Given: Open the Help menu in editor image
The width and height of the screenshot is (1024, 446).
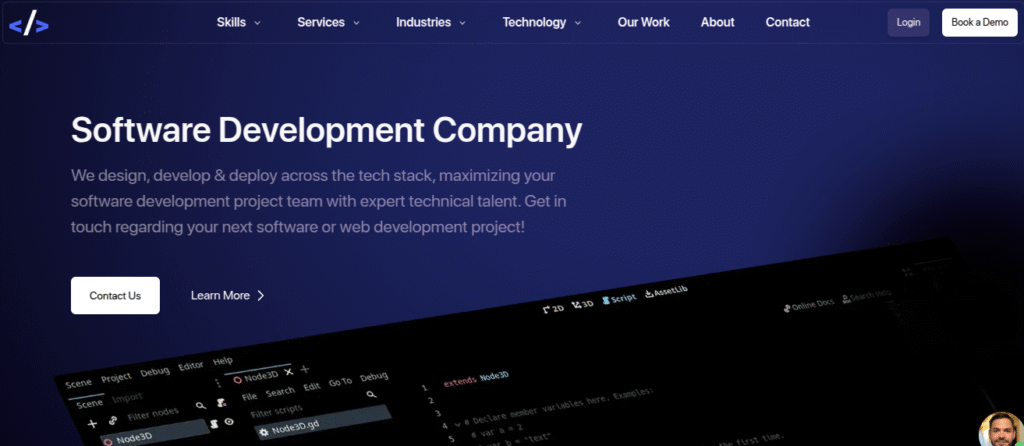Looking at the screenshot, I should (223, 360).
